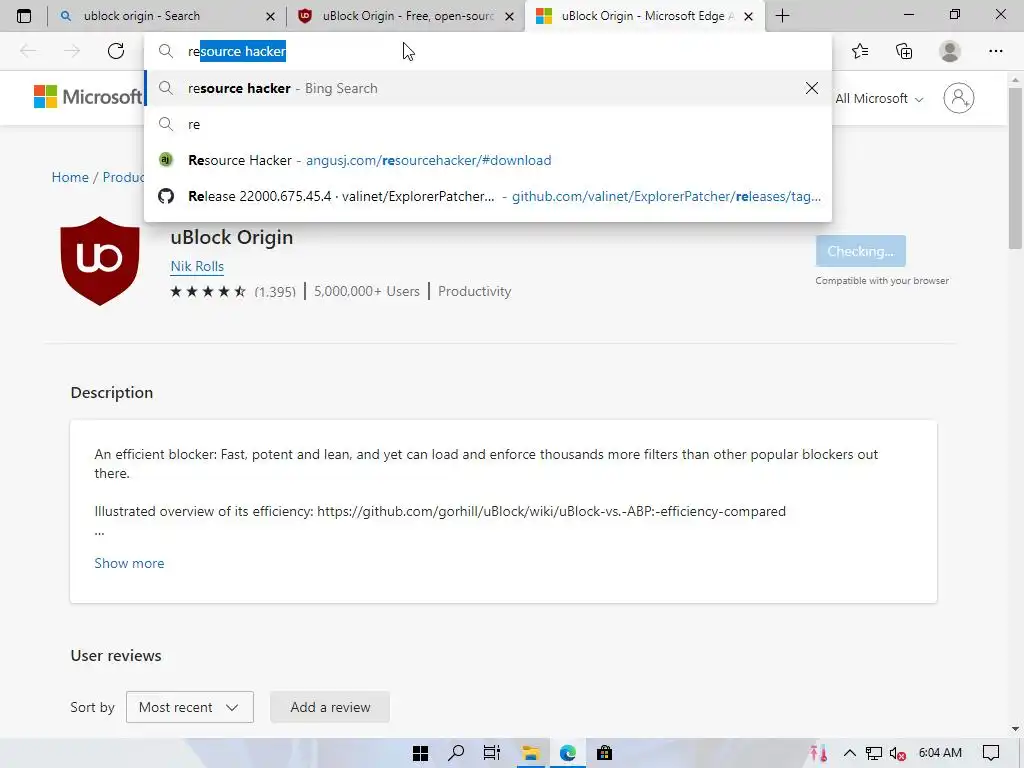Show hidden system tray icons
The image size is (1024, 768).
point(849,753)
